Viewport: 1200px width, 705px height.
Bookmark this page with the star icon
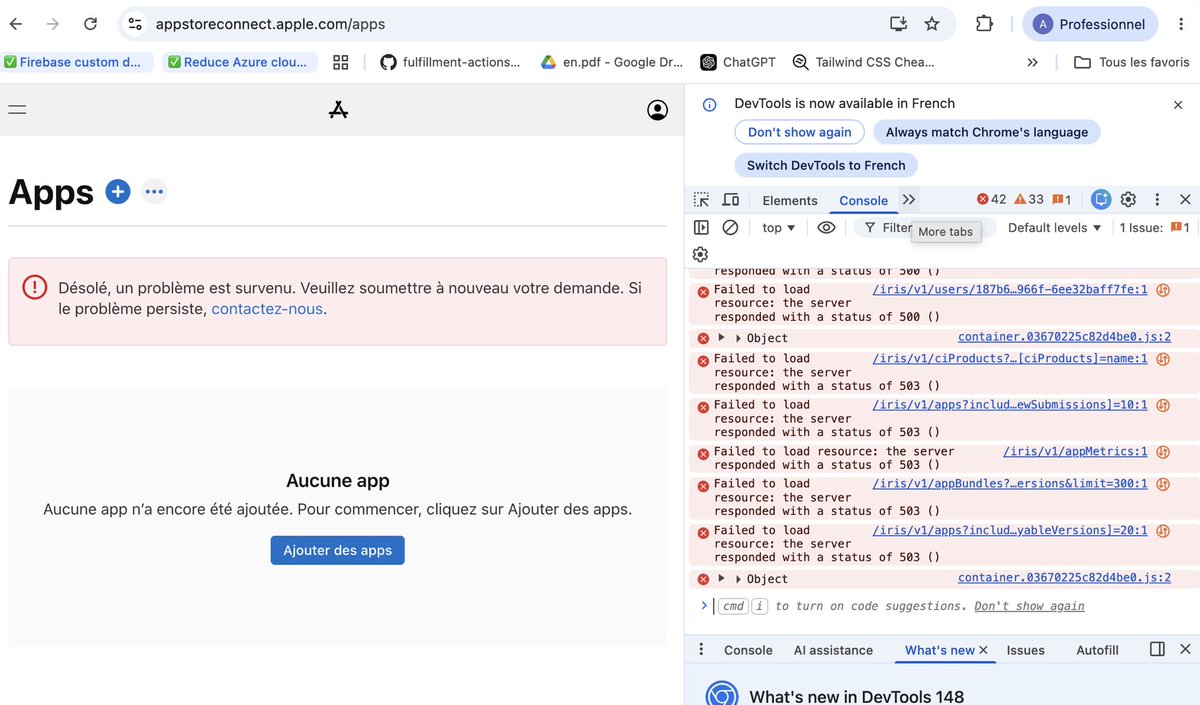pos(932,24)
